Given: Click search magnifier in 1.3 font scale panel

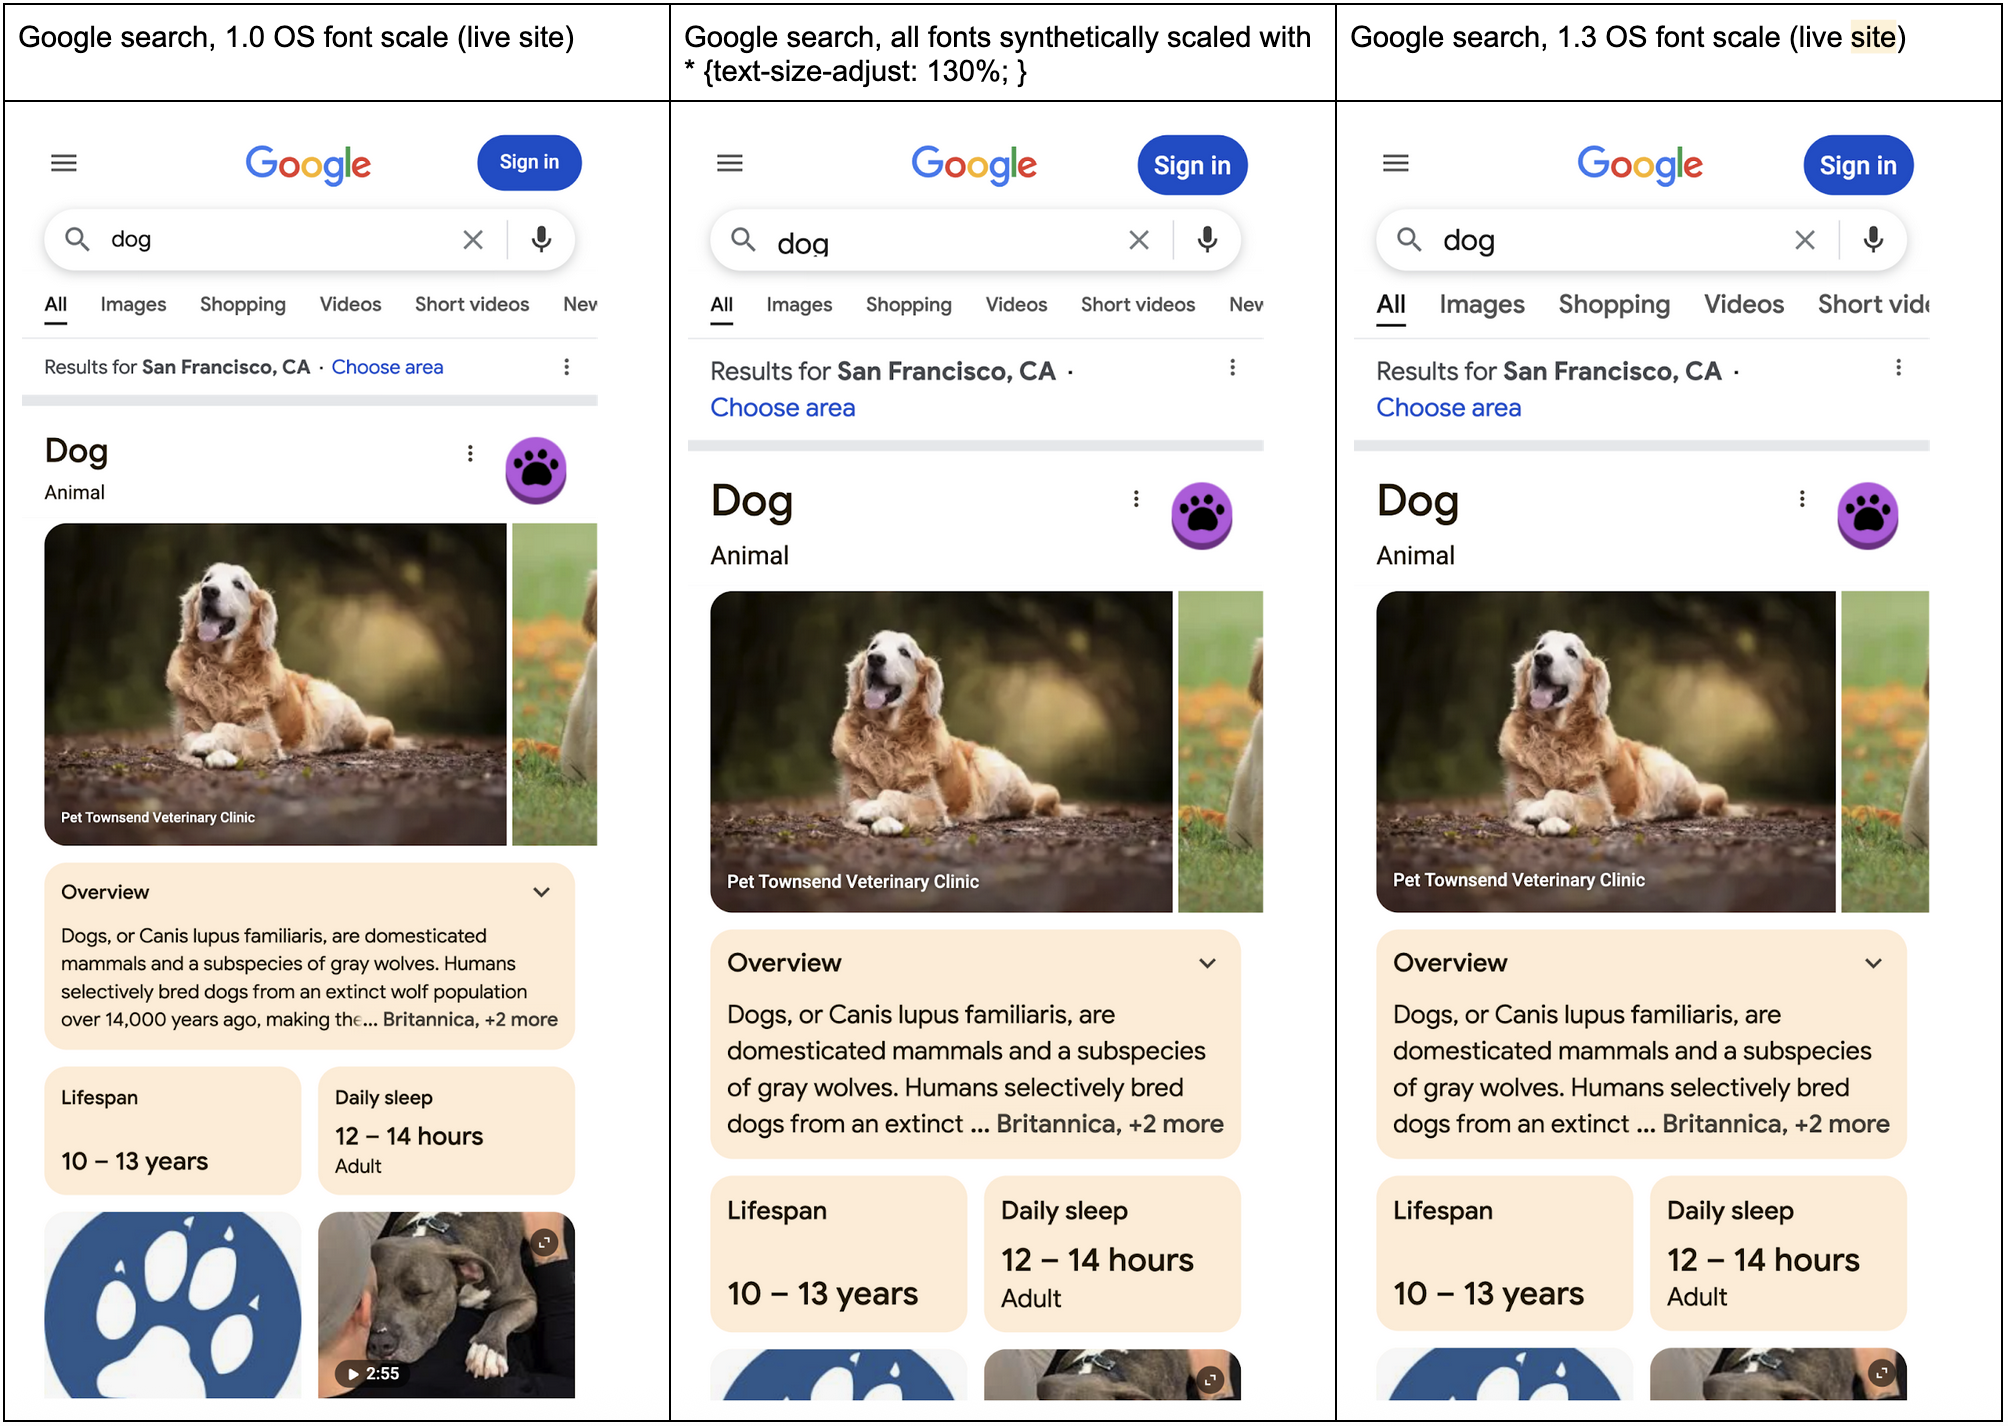Looking at the screenshot, I should click(1409, 239).
